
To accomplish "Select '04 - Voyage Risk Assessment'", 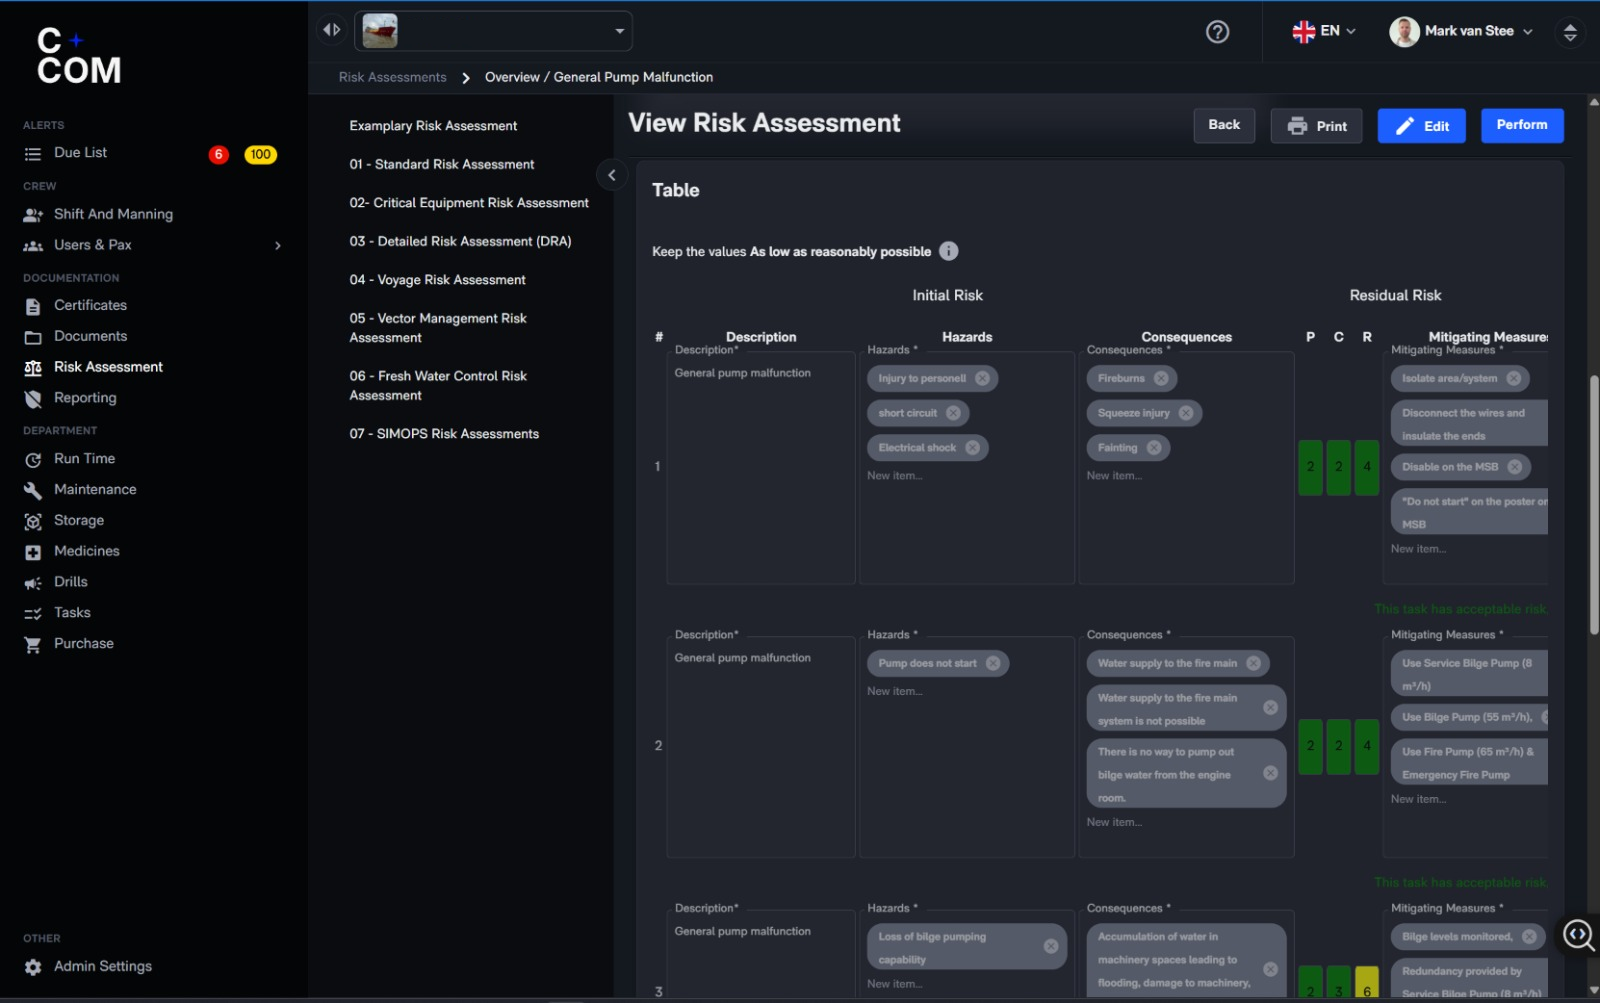I will (437, 280).
